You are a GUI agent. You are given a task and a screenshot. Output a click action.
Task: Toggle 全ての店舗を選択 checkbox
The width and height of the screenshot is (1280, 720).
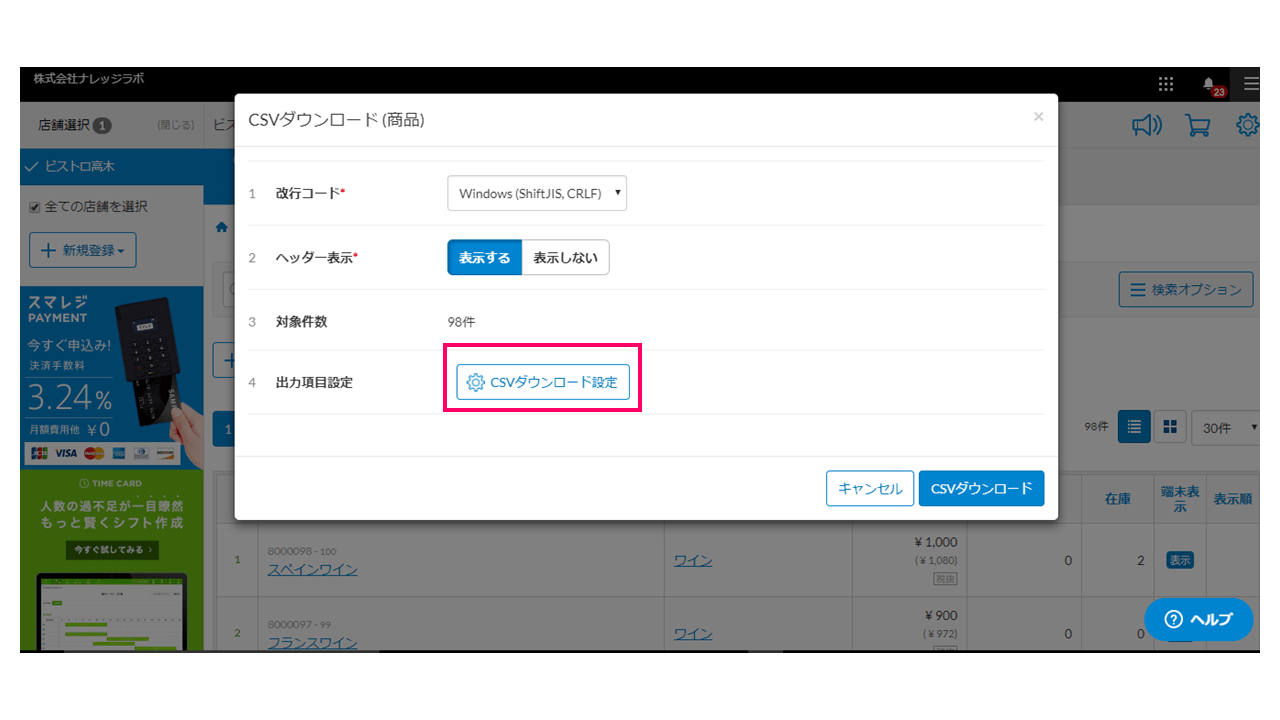click(x=35, y=207)
